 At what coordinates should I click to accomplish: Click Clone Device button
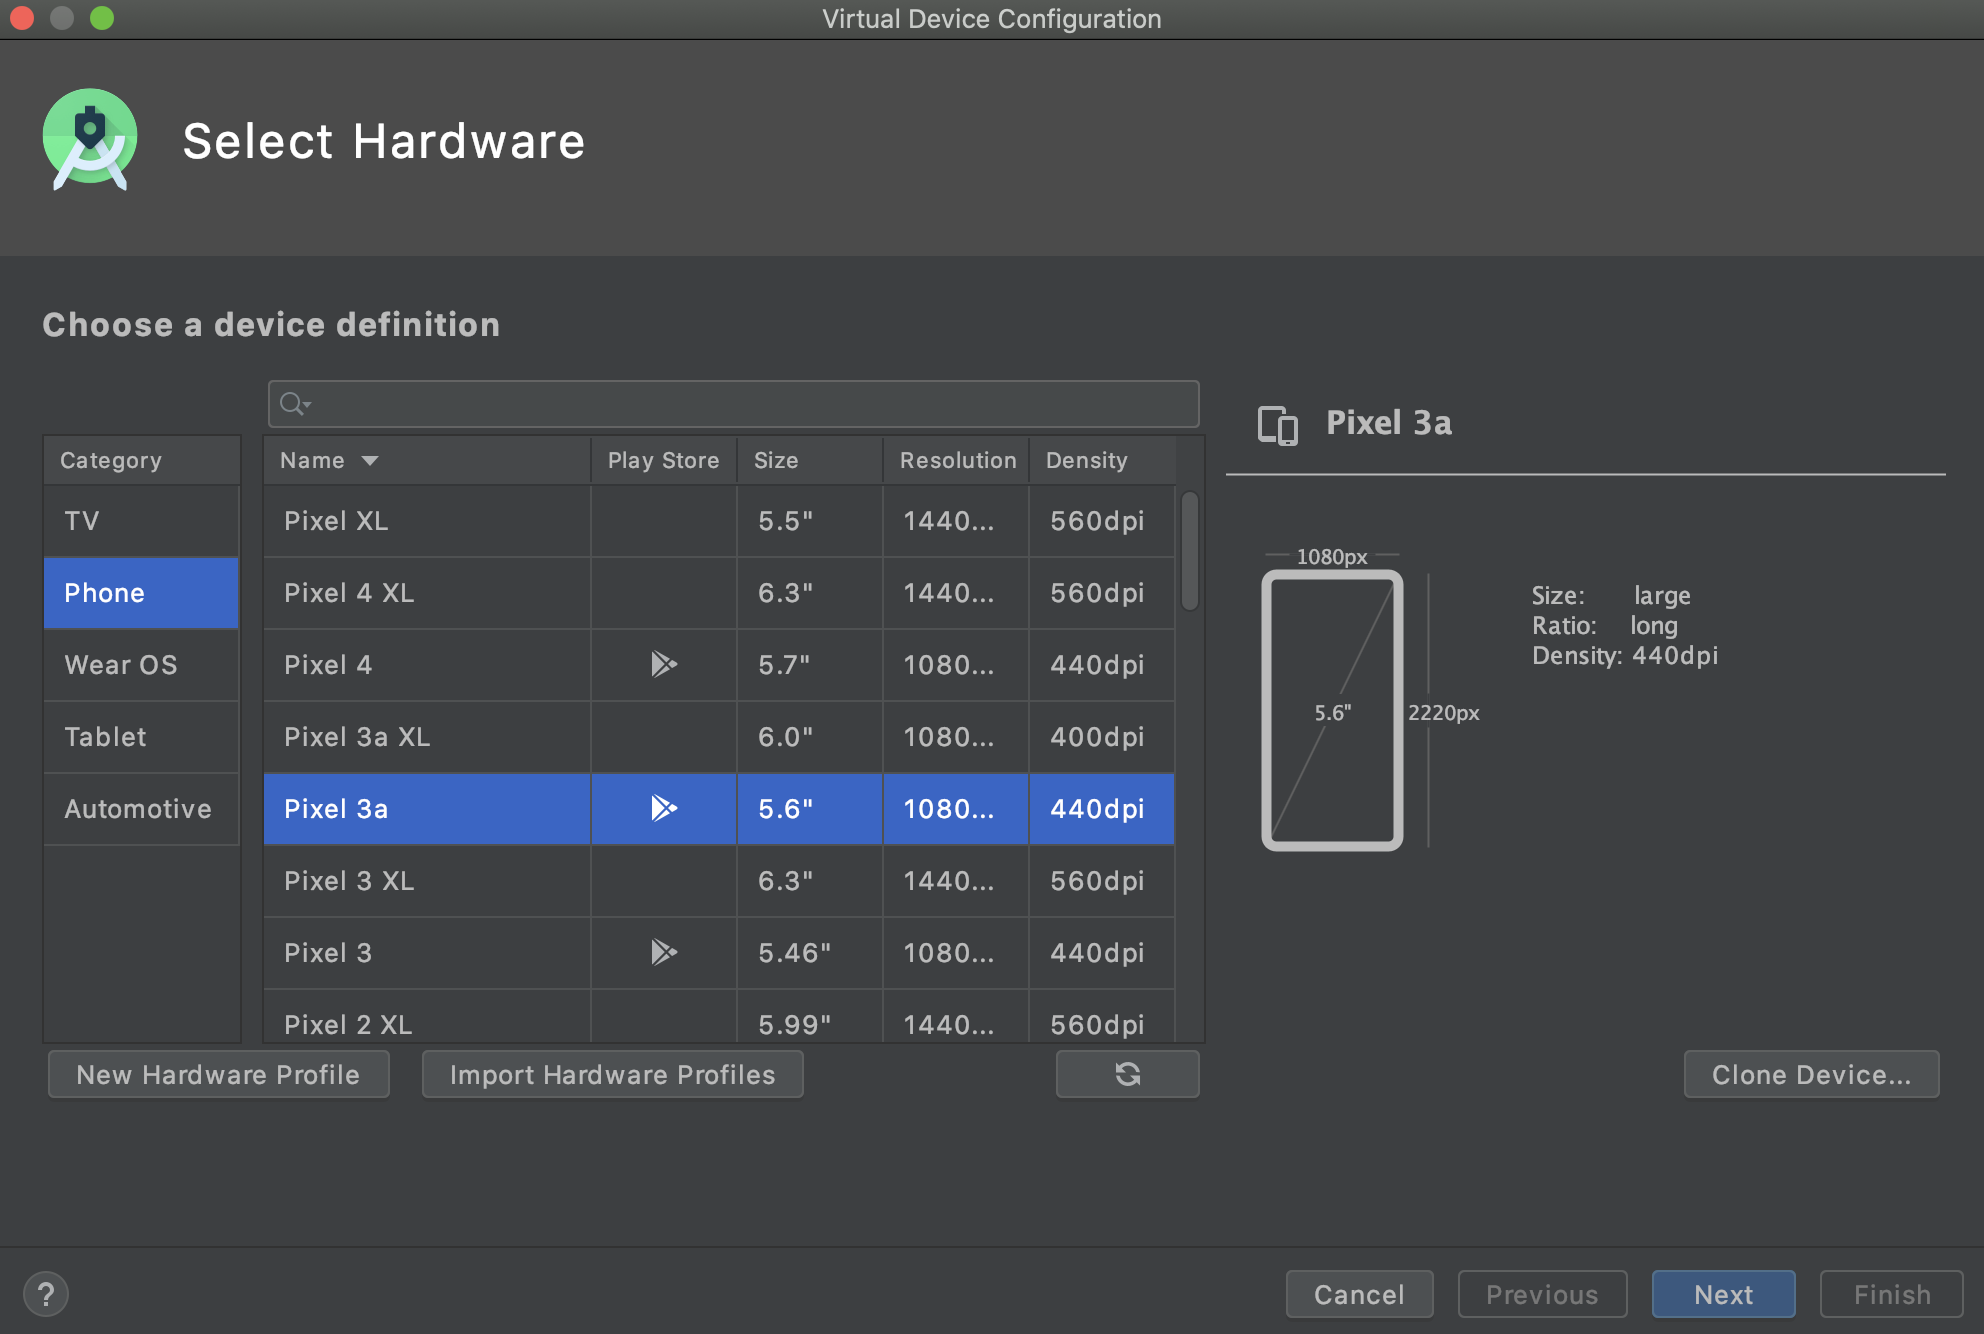pyautogui.click(x=1810, y=1075)
